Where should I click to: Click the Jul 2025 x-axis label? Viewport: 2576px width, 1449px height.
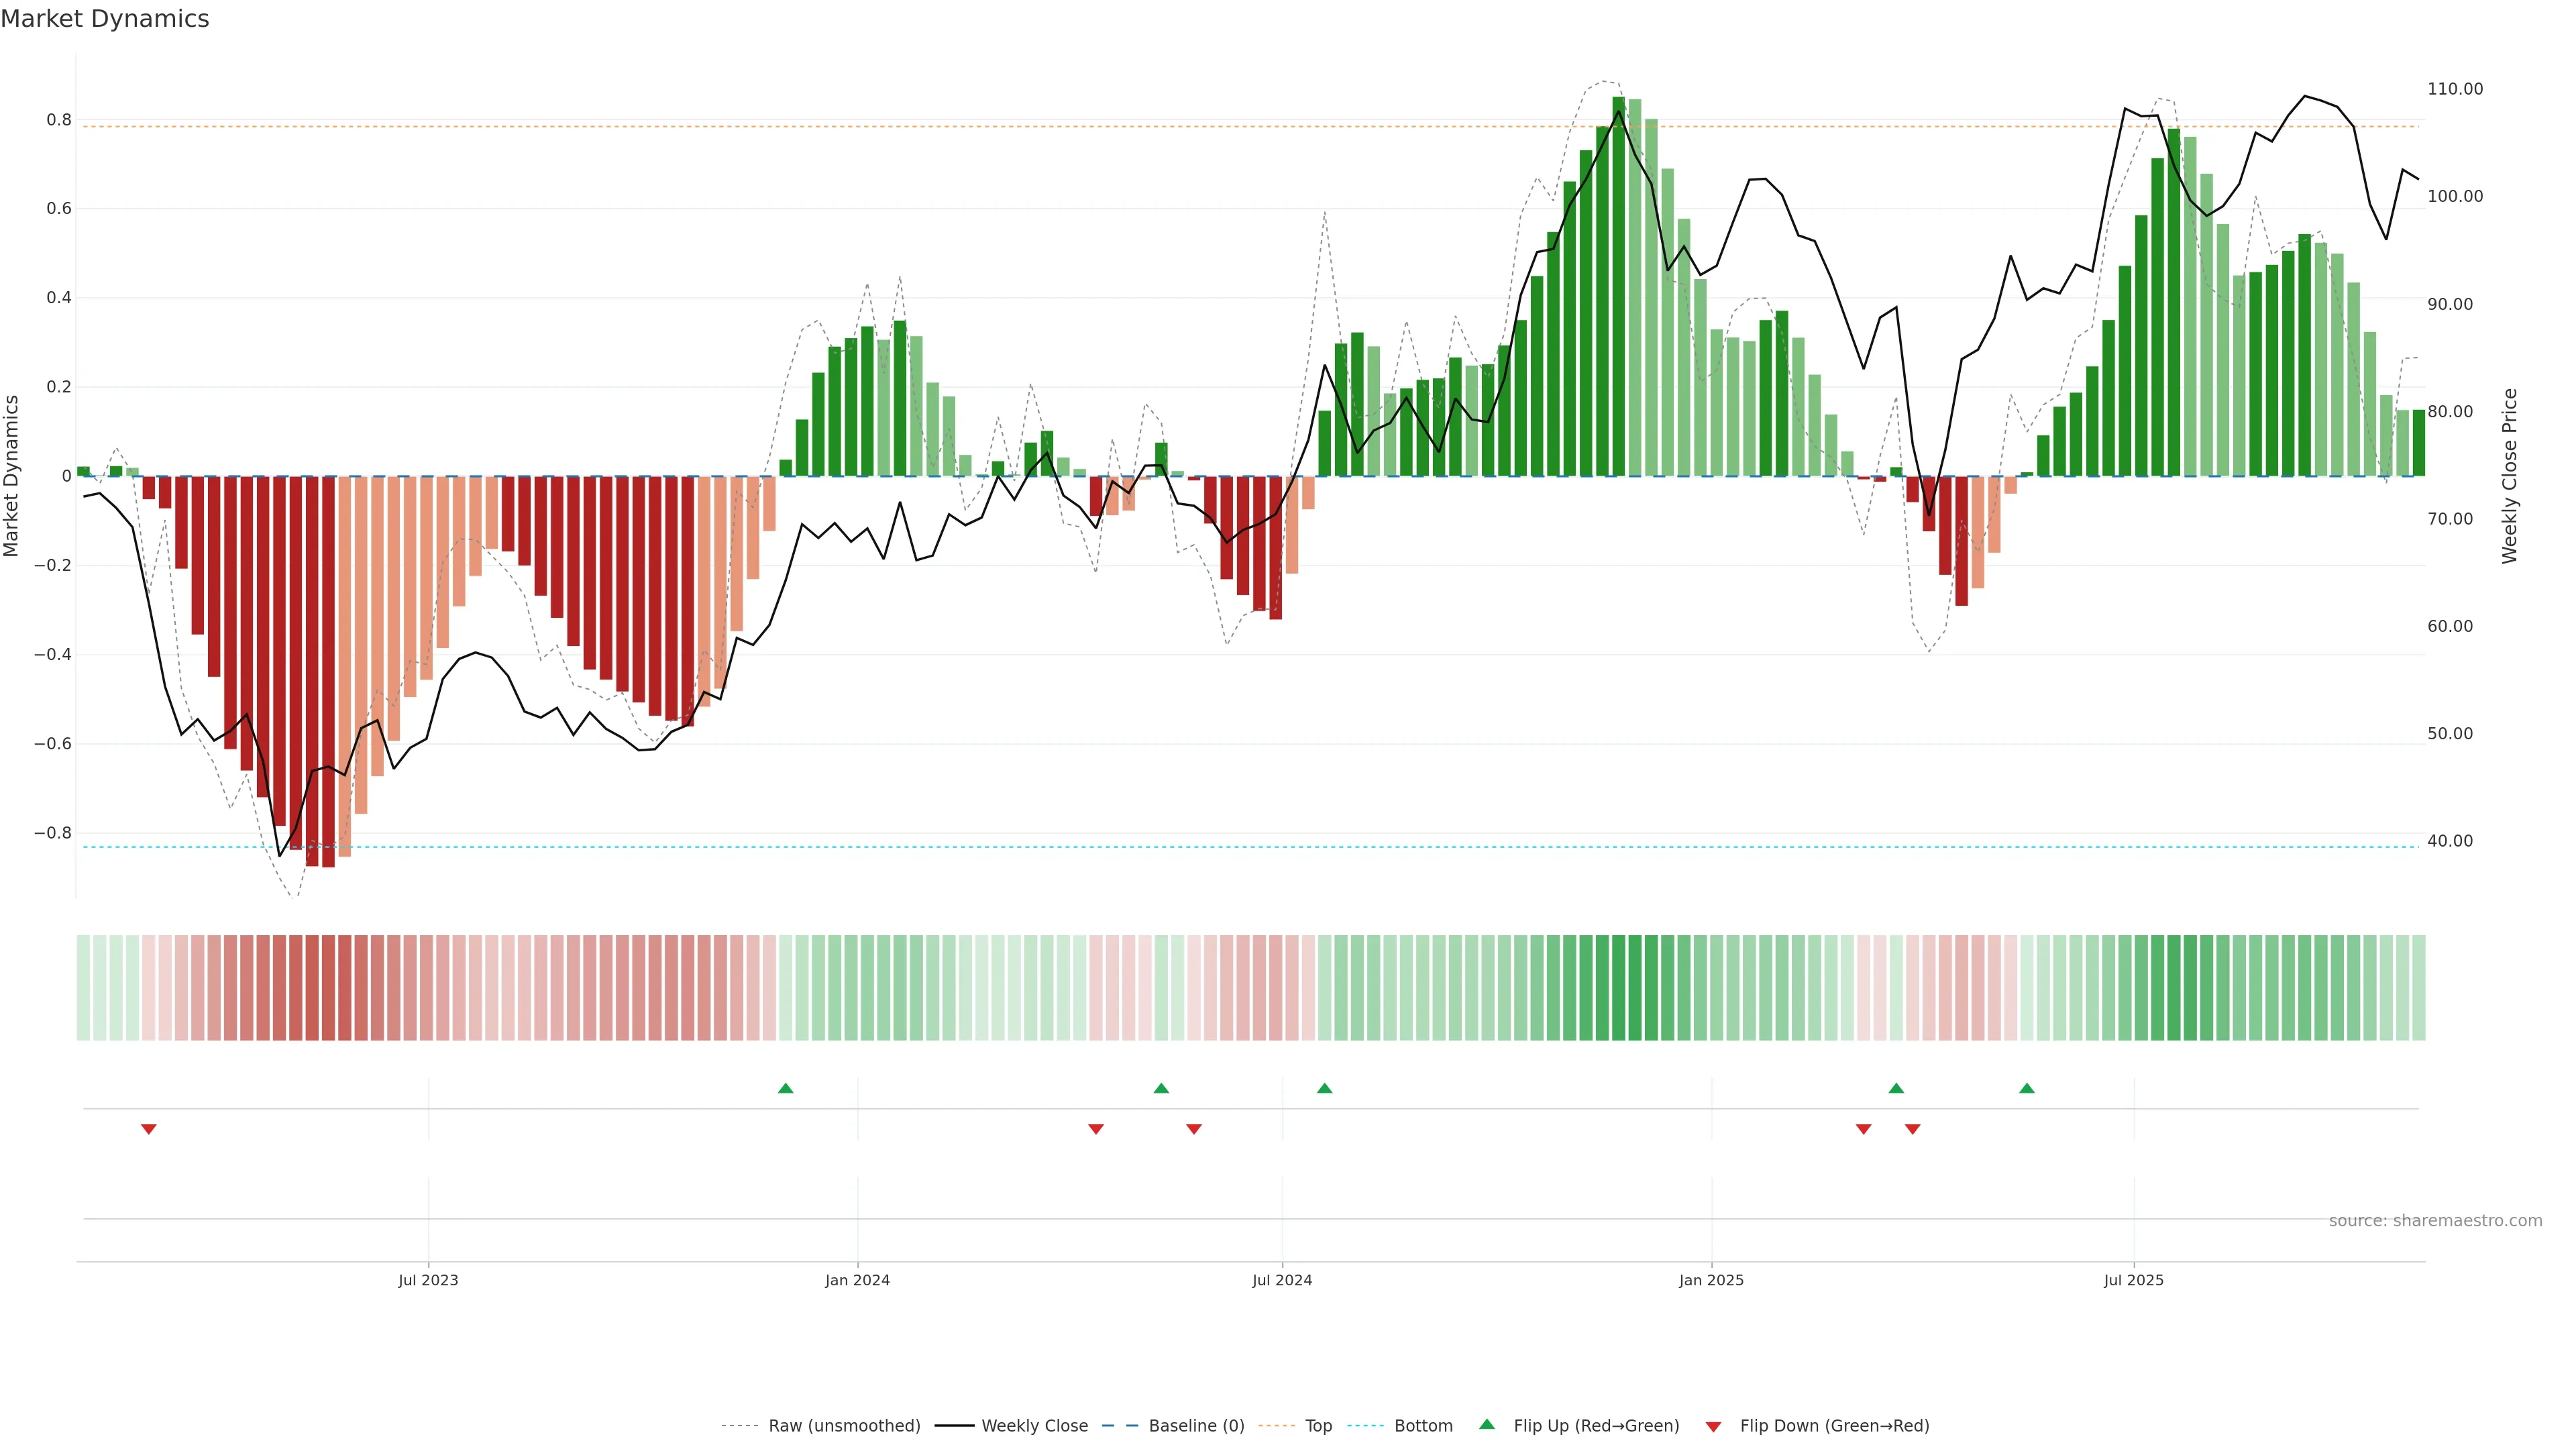pos(2133,1280)
